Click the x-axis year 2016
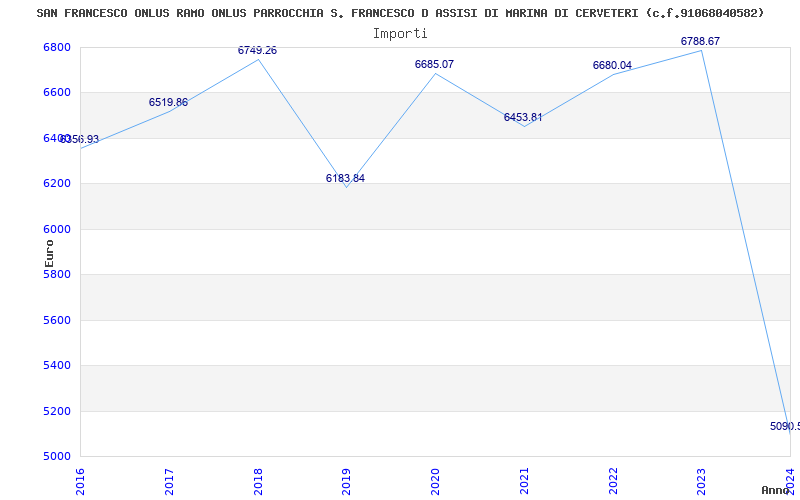The width and height of the screenshot is (800, 500). point(81,481)
